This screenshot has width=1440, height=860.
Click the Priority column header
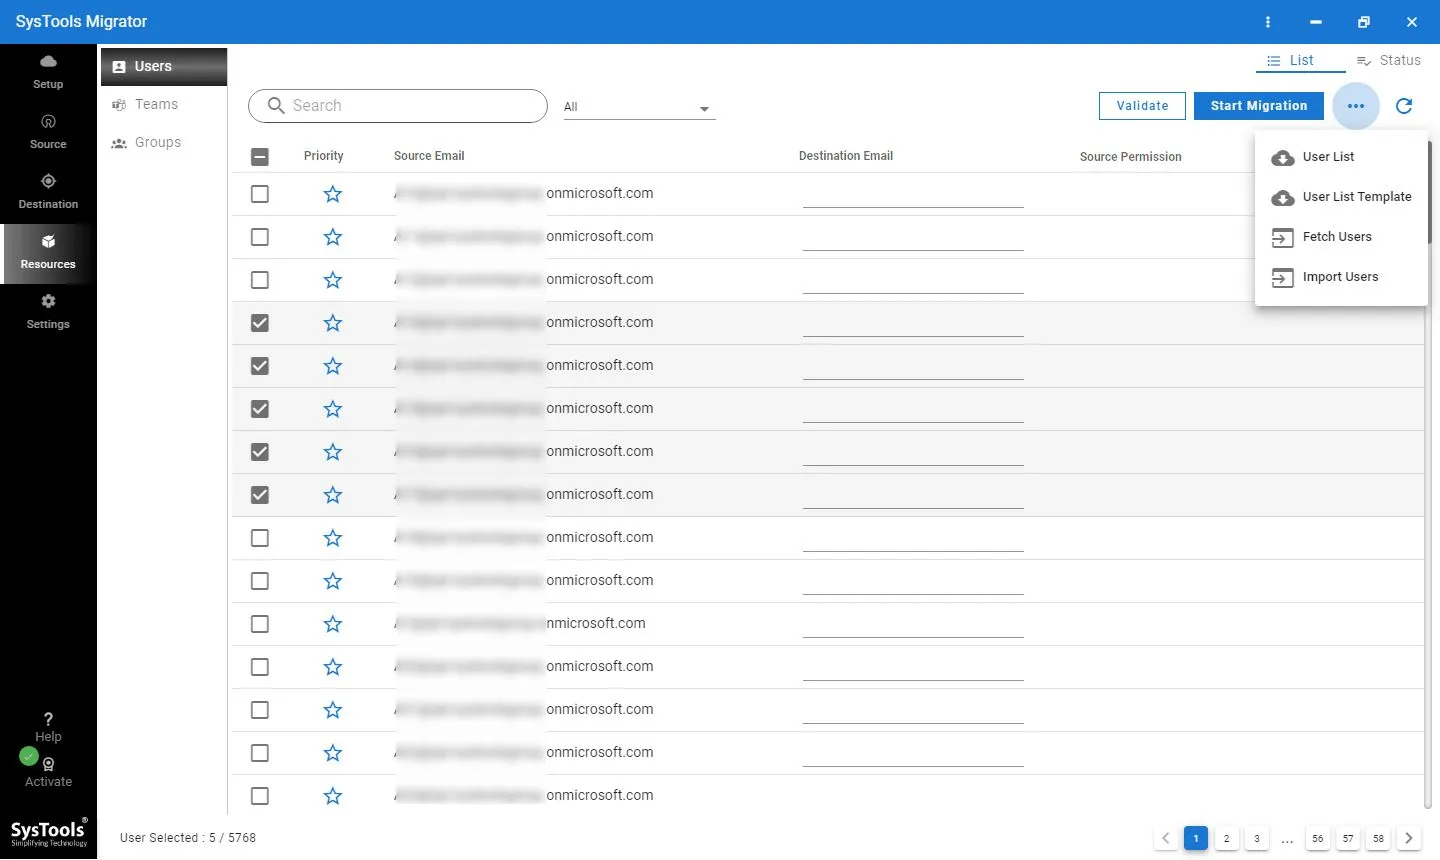tap(323, 156)
